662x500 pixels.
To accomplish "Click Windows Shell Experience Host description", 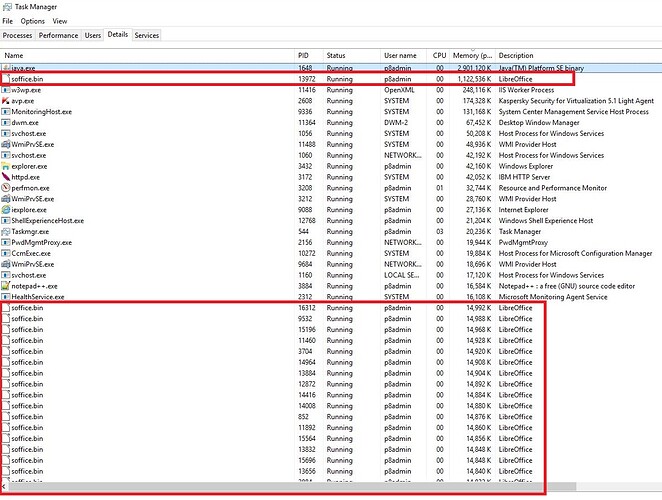I will 545,221.
